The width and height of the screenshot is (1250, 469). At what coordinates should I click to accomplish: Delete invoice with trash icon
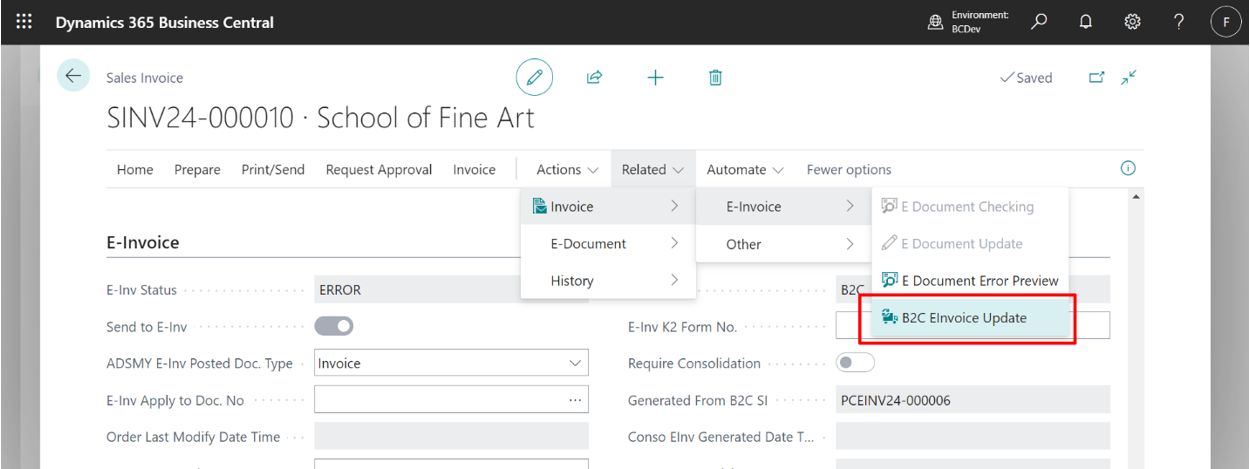tap(715, 77)
